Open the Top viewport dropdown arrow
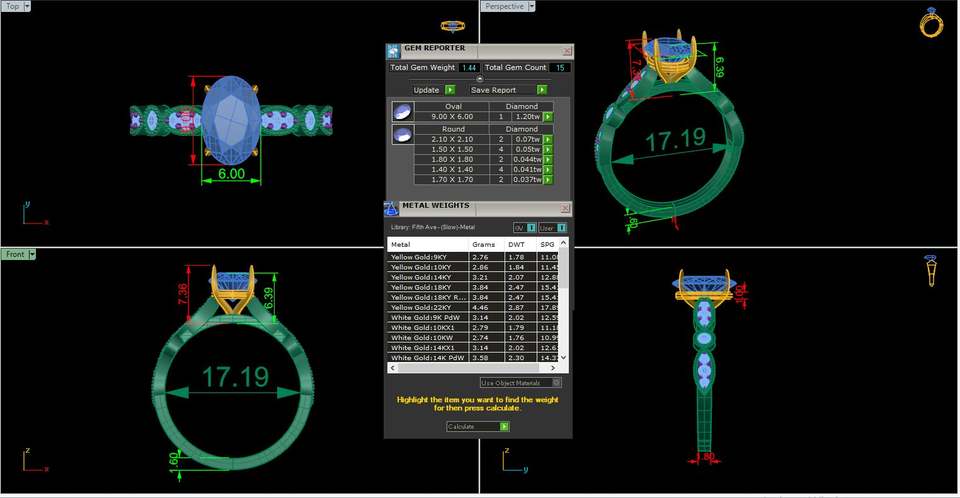The image size is (960, 498). 27,6
